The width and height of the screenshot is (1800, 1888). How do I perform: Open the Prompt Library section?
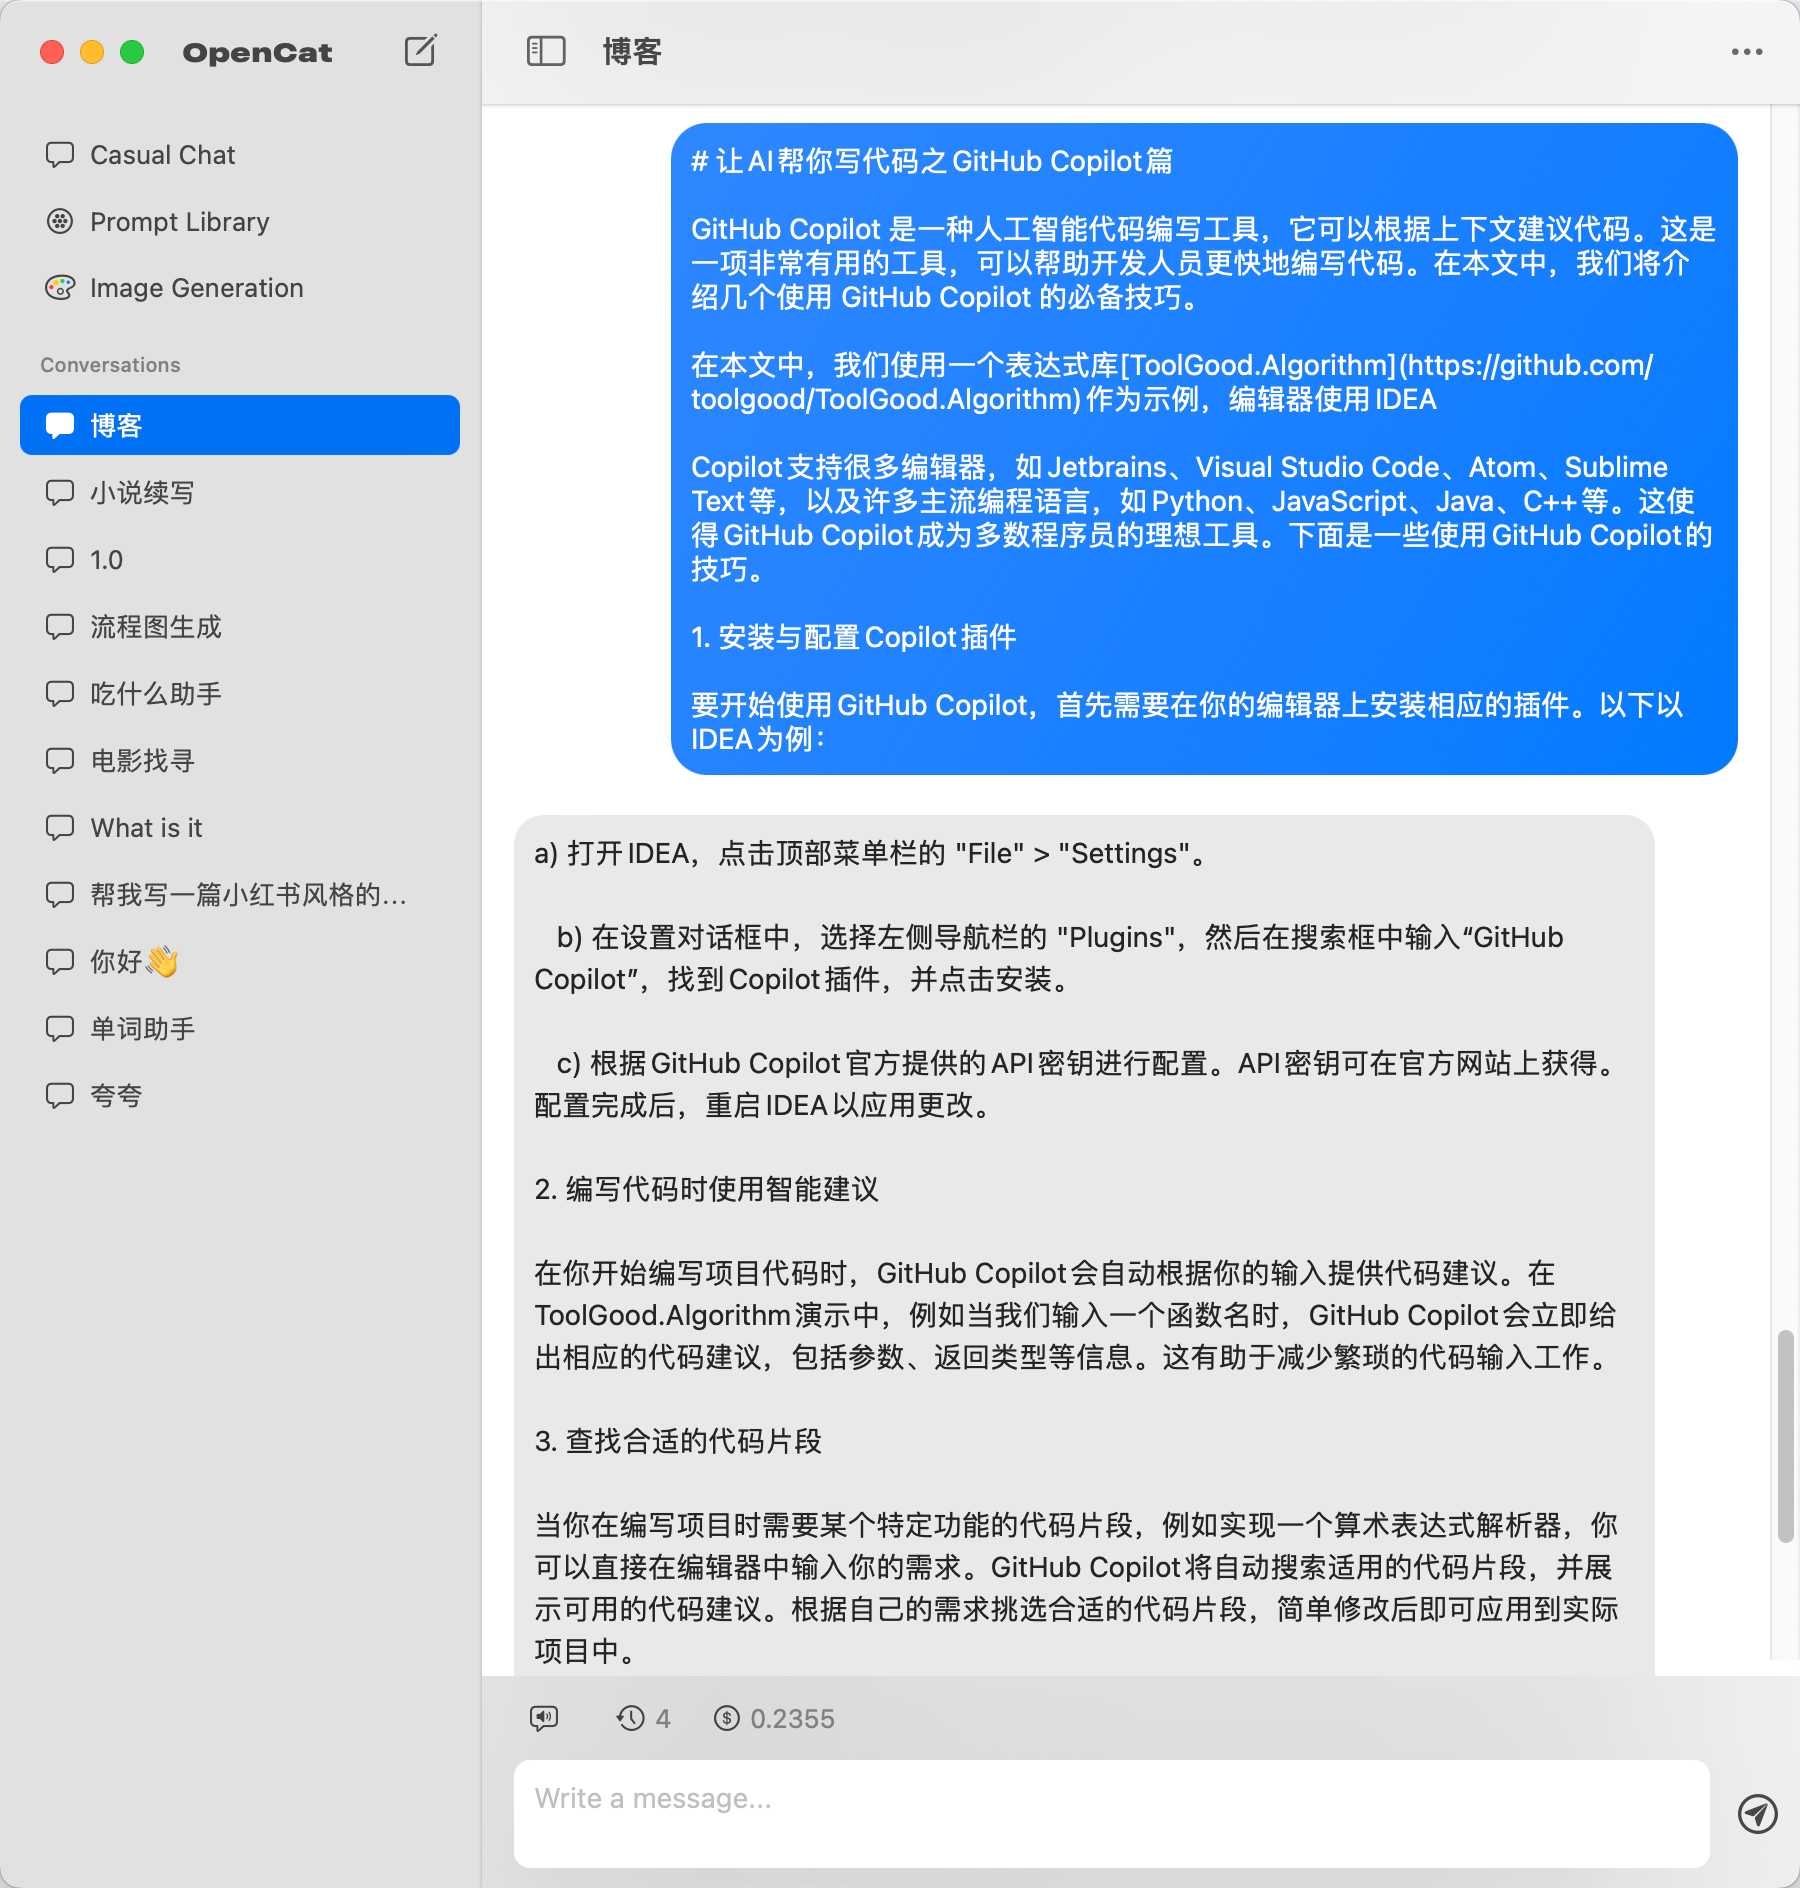pos(240,221)
